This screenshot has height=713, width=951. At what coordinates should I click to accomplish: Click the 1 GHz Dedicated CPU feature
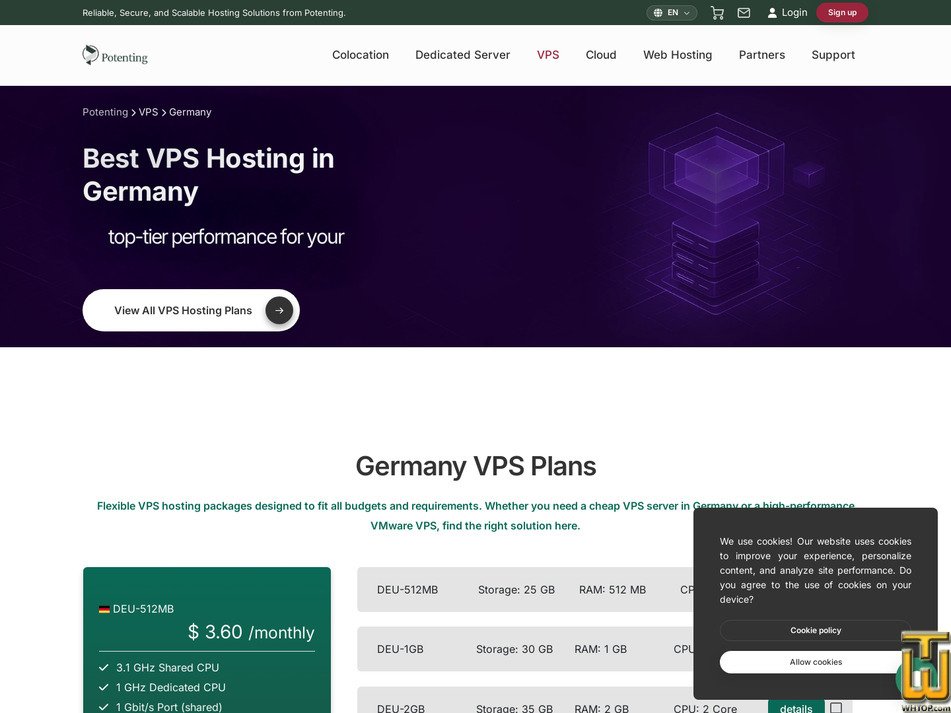pos(170,688)
